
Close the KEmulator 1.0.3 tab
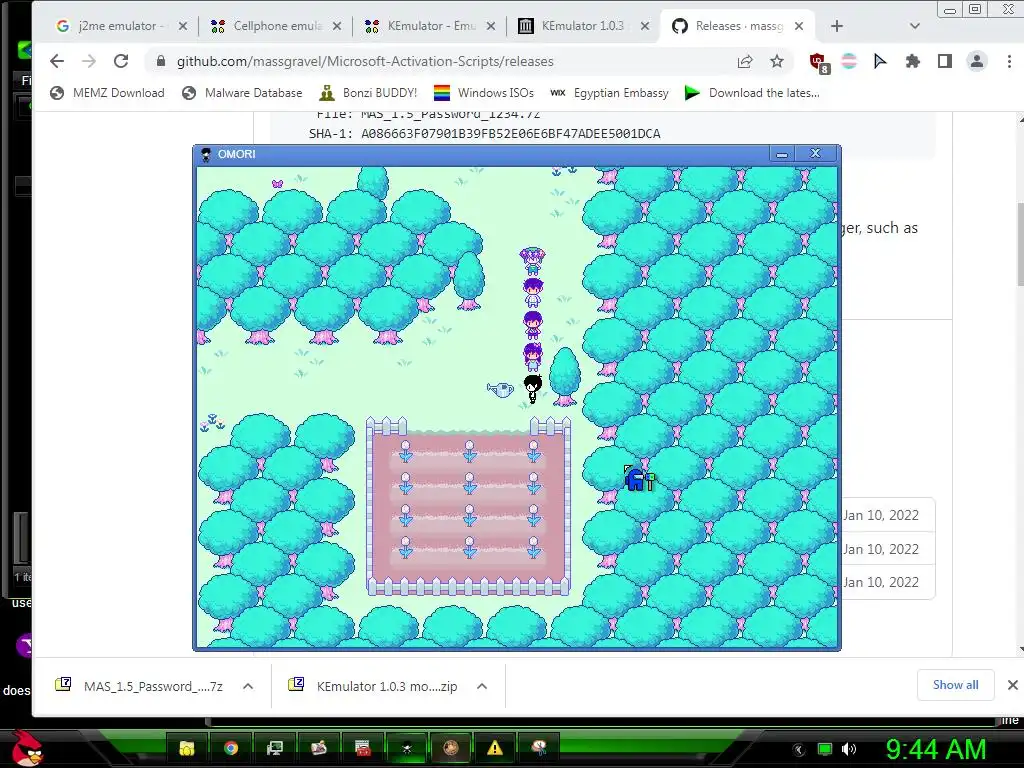pyautogui.click(x=645, y=26)
